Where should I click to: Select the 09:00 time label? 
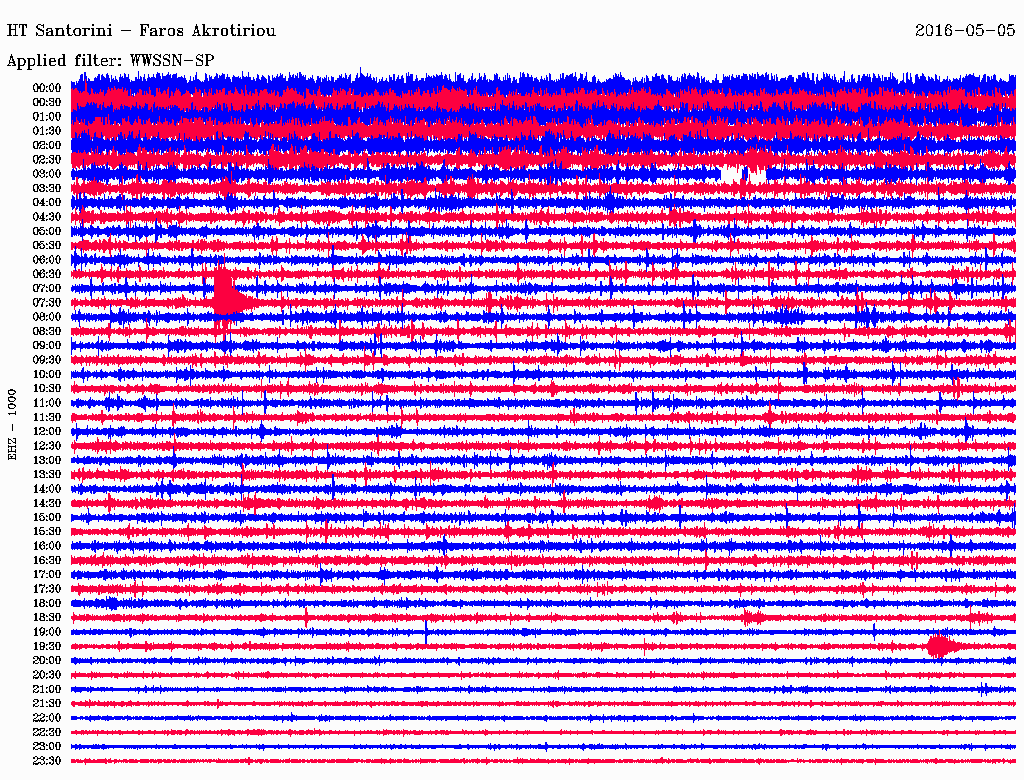click(x=47, y=346)
